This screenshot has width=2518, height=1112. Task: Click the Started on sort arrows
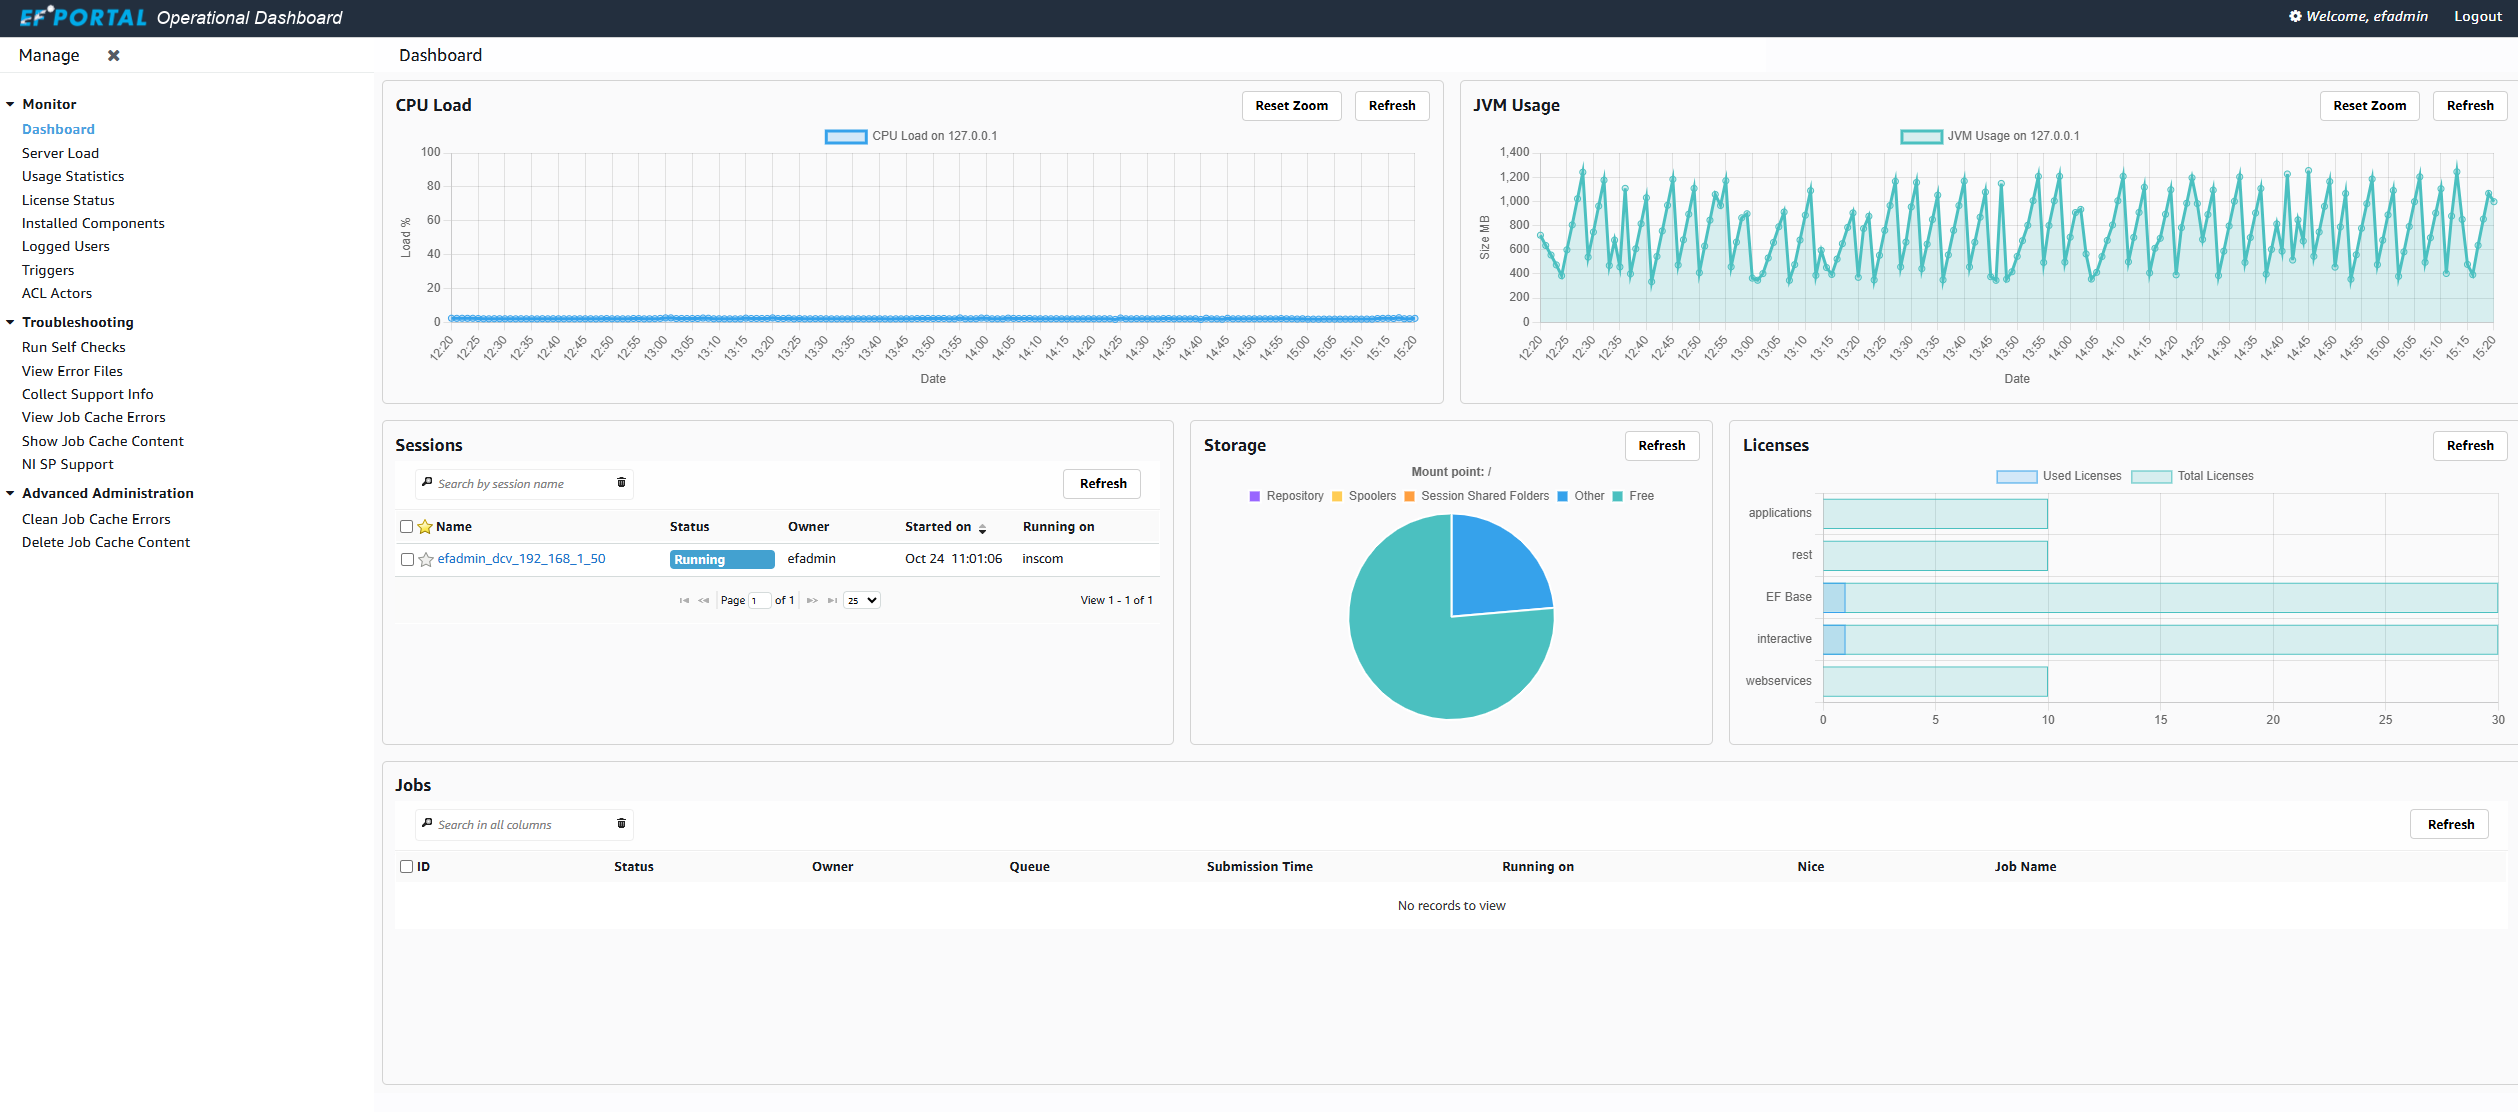(x=983, y=528)
